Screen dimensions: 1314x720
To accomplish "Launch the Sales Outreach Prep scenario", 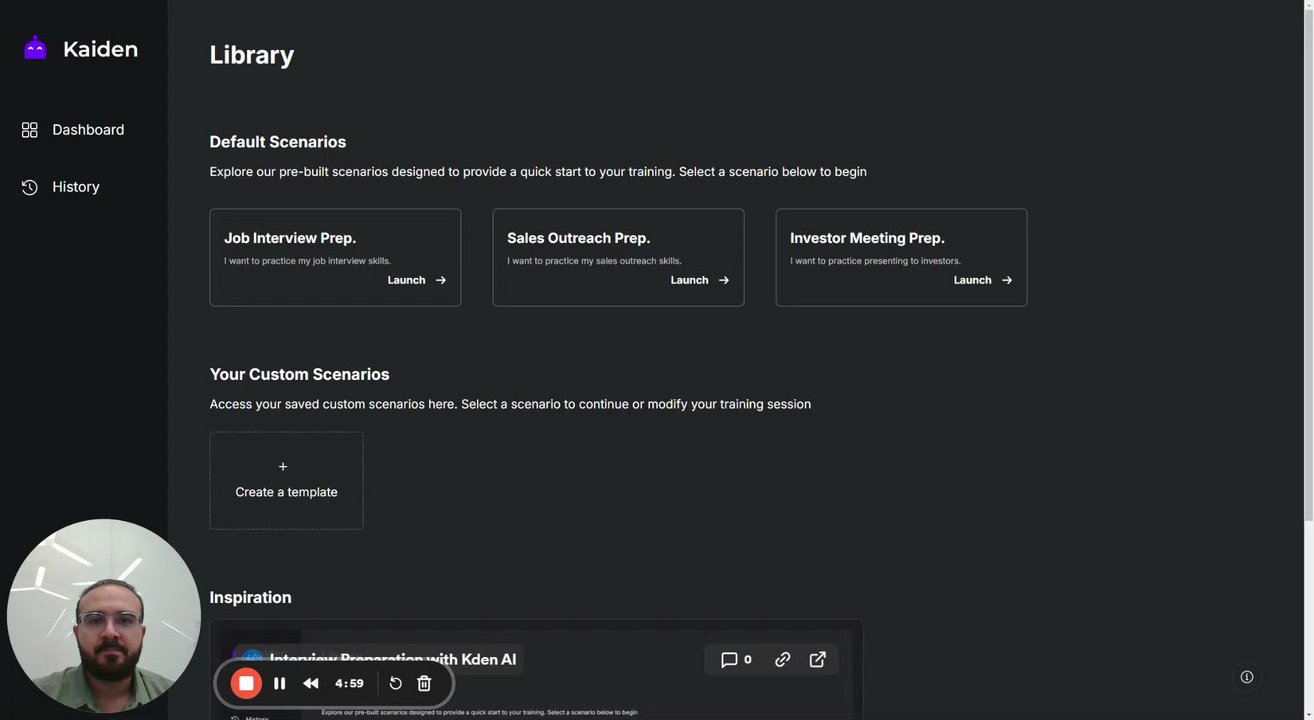I will pyautogui.click(x=699, y=280).
